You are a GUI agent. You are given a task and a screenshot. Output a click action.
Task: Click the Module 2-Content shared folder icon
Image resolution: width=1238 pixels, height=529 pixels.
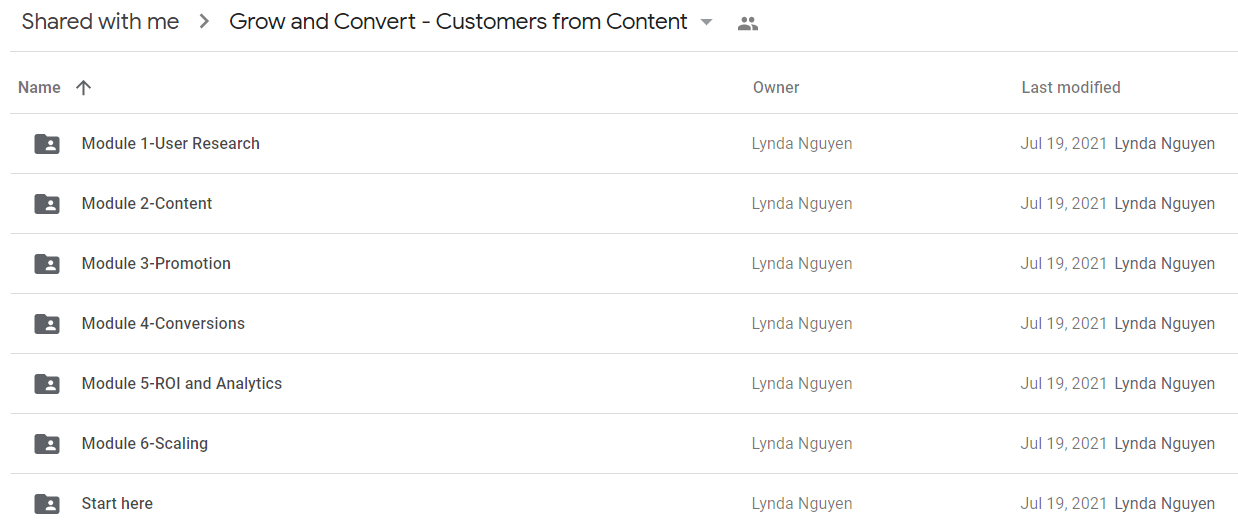47,204
